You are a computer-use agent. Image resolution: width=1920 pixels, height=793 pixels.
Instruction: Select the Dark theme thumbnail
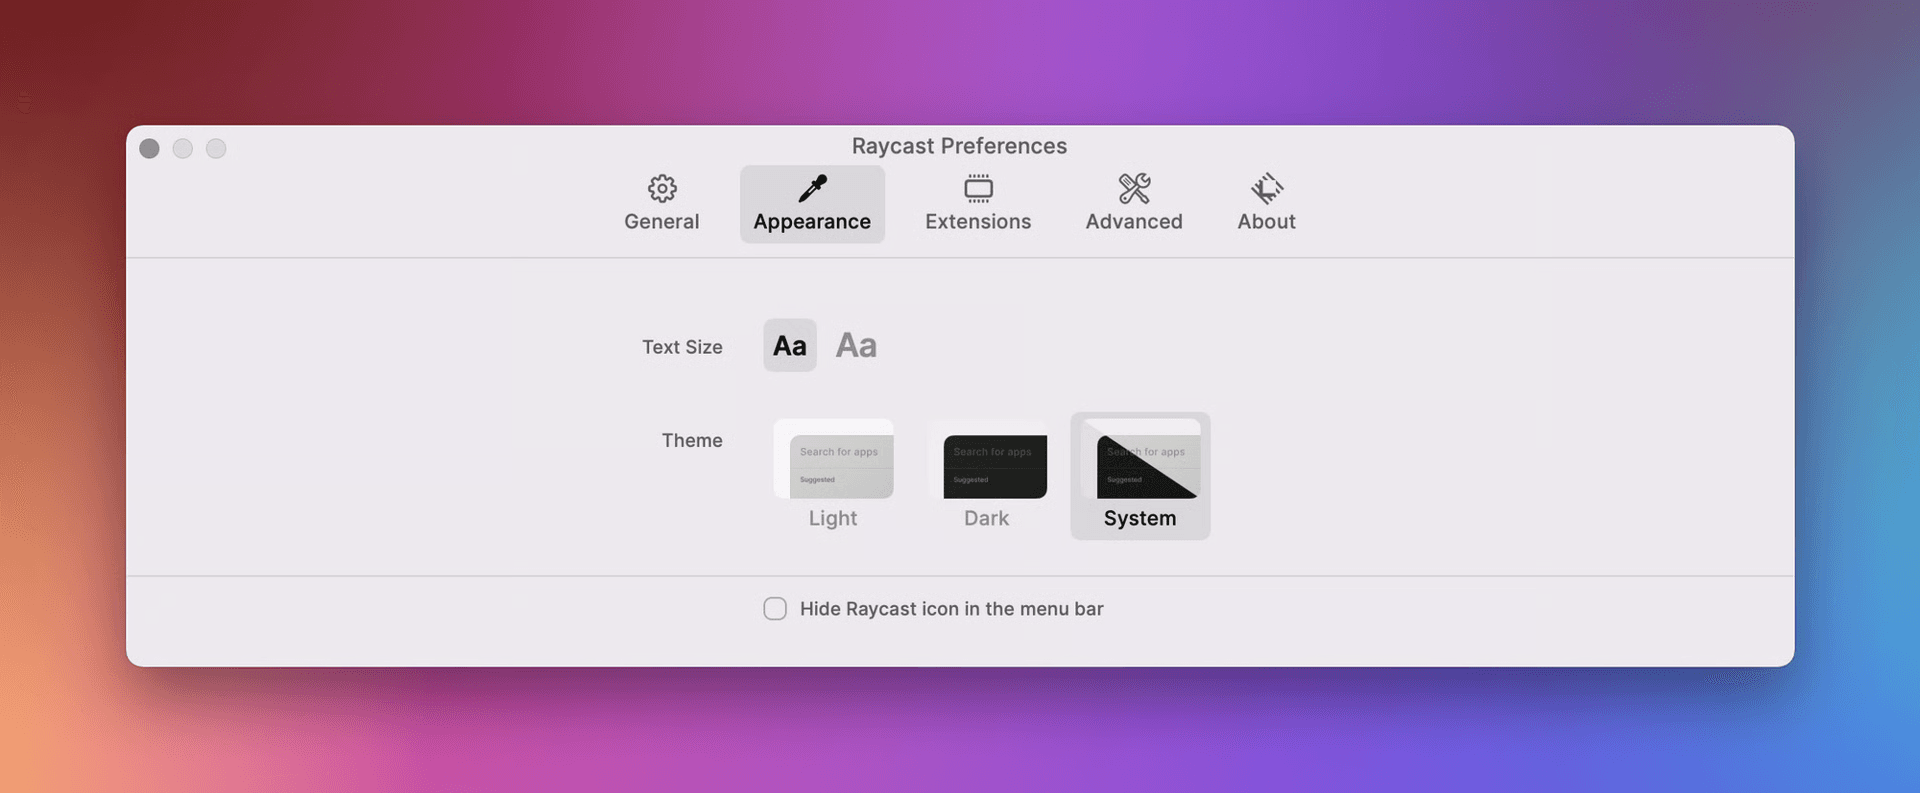click(x=987, y=459)
